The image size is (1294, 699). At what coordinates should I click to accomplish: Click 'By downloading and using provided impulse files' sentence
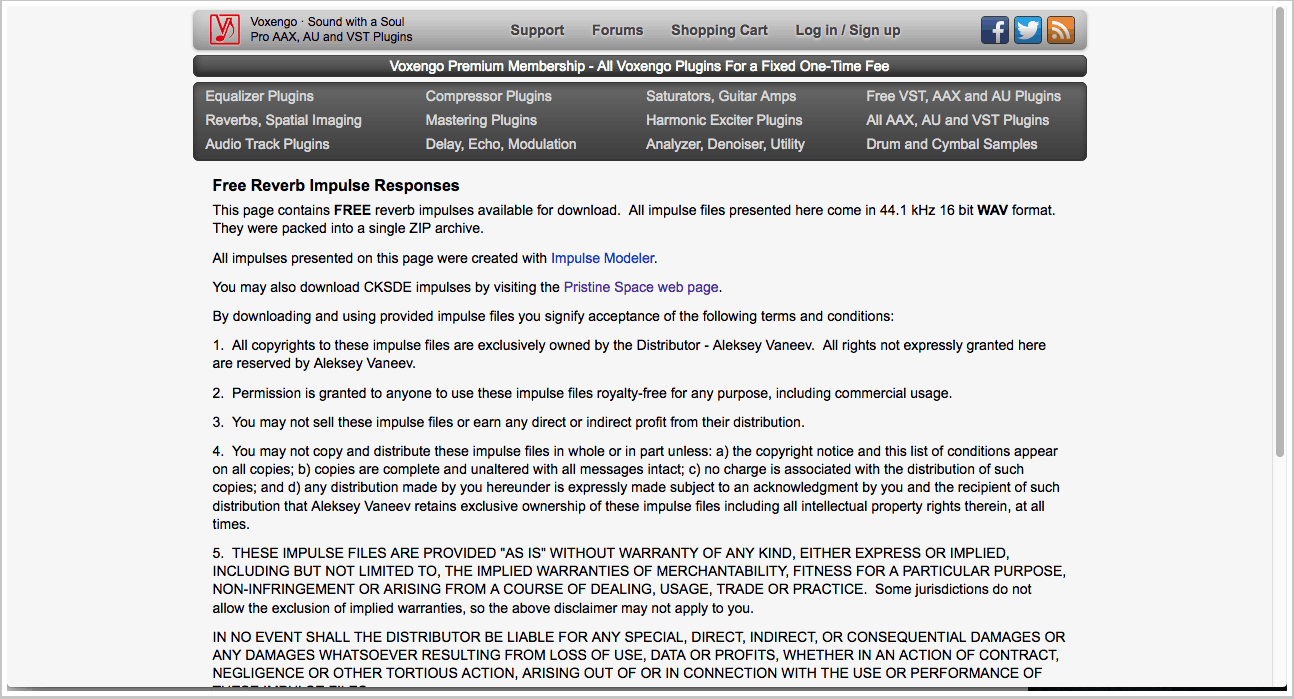[x=553, y=316]
